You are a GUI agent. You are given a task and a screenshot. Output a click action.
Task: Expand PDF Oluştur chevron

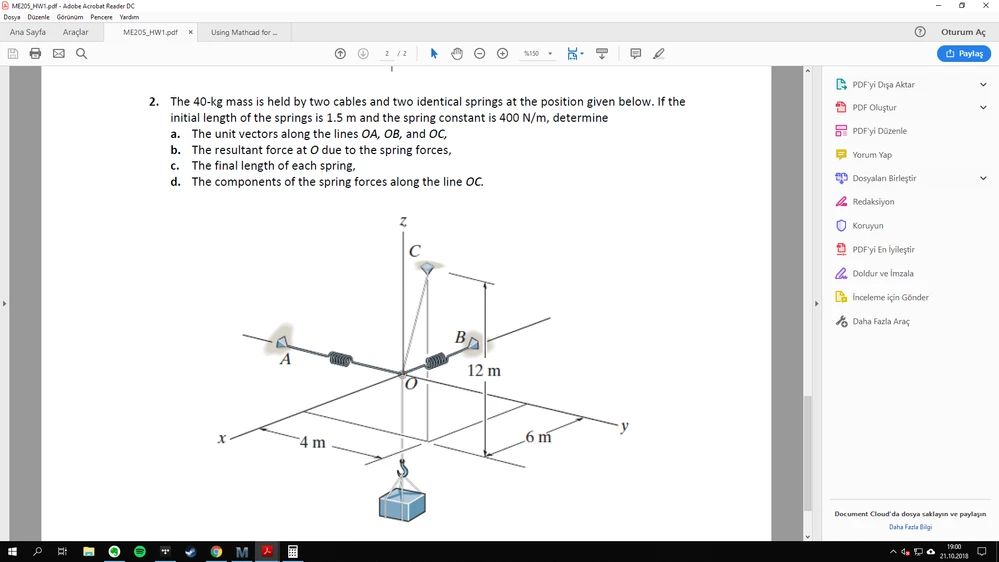coord(983,107)
